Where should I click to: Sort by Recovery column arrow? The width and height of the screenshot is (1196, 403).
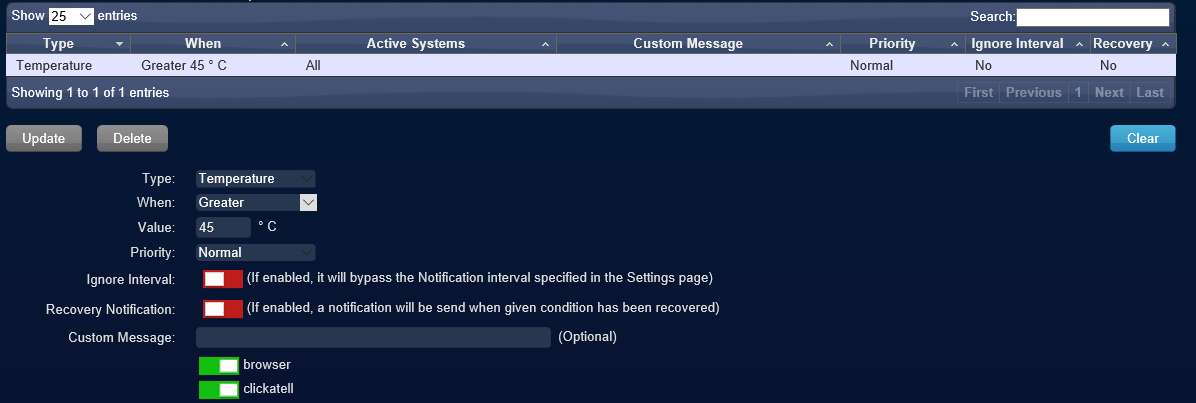point(1164,44)
